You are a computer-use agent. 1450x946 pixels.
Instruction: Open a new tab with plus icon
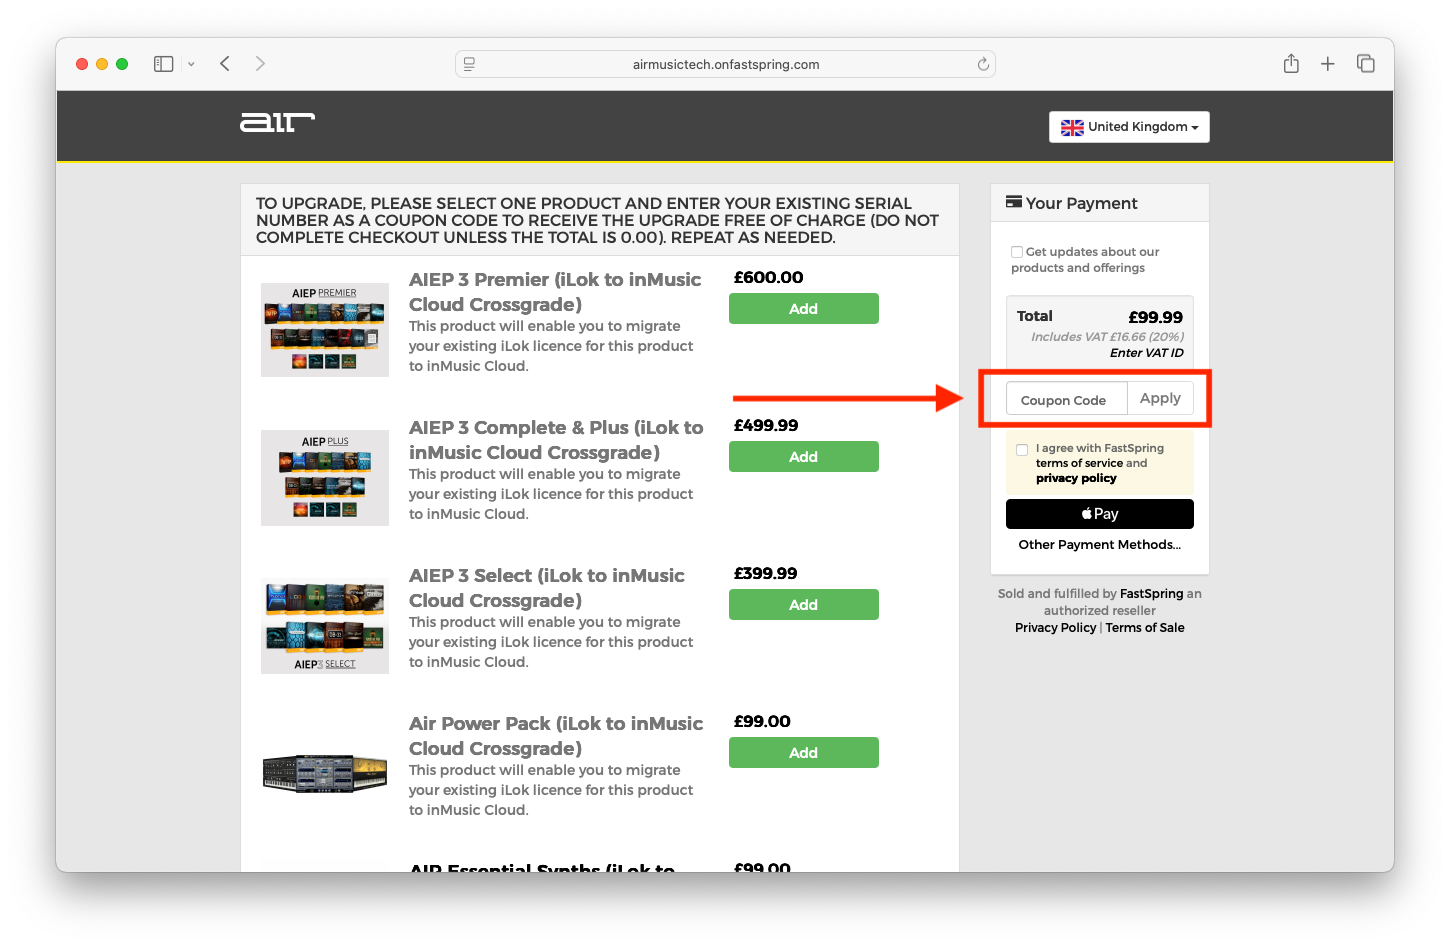(1328, 64)
